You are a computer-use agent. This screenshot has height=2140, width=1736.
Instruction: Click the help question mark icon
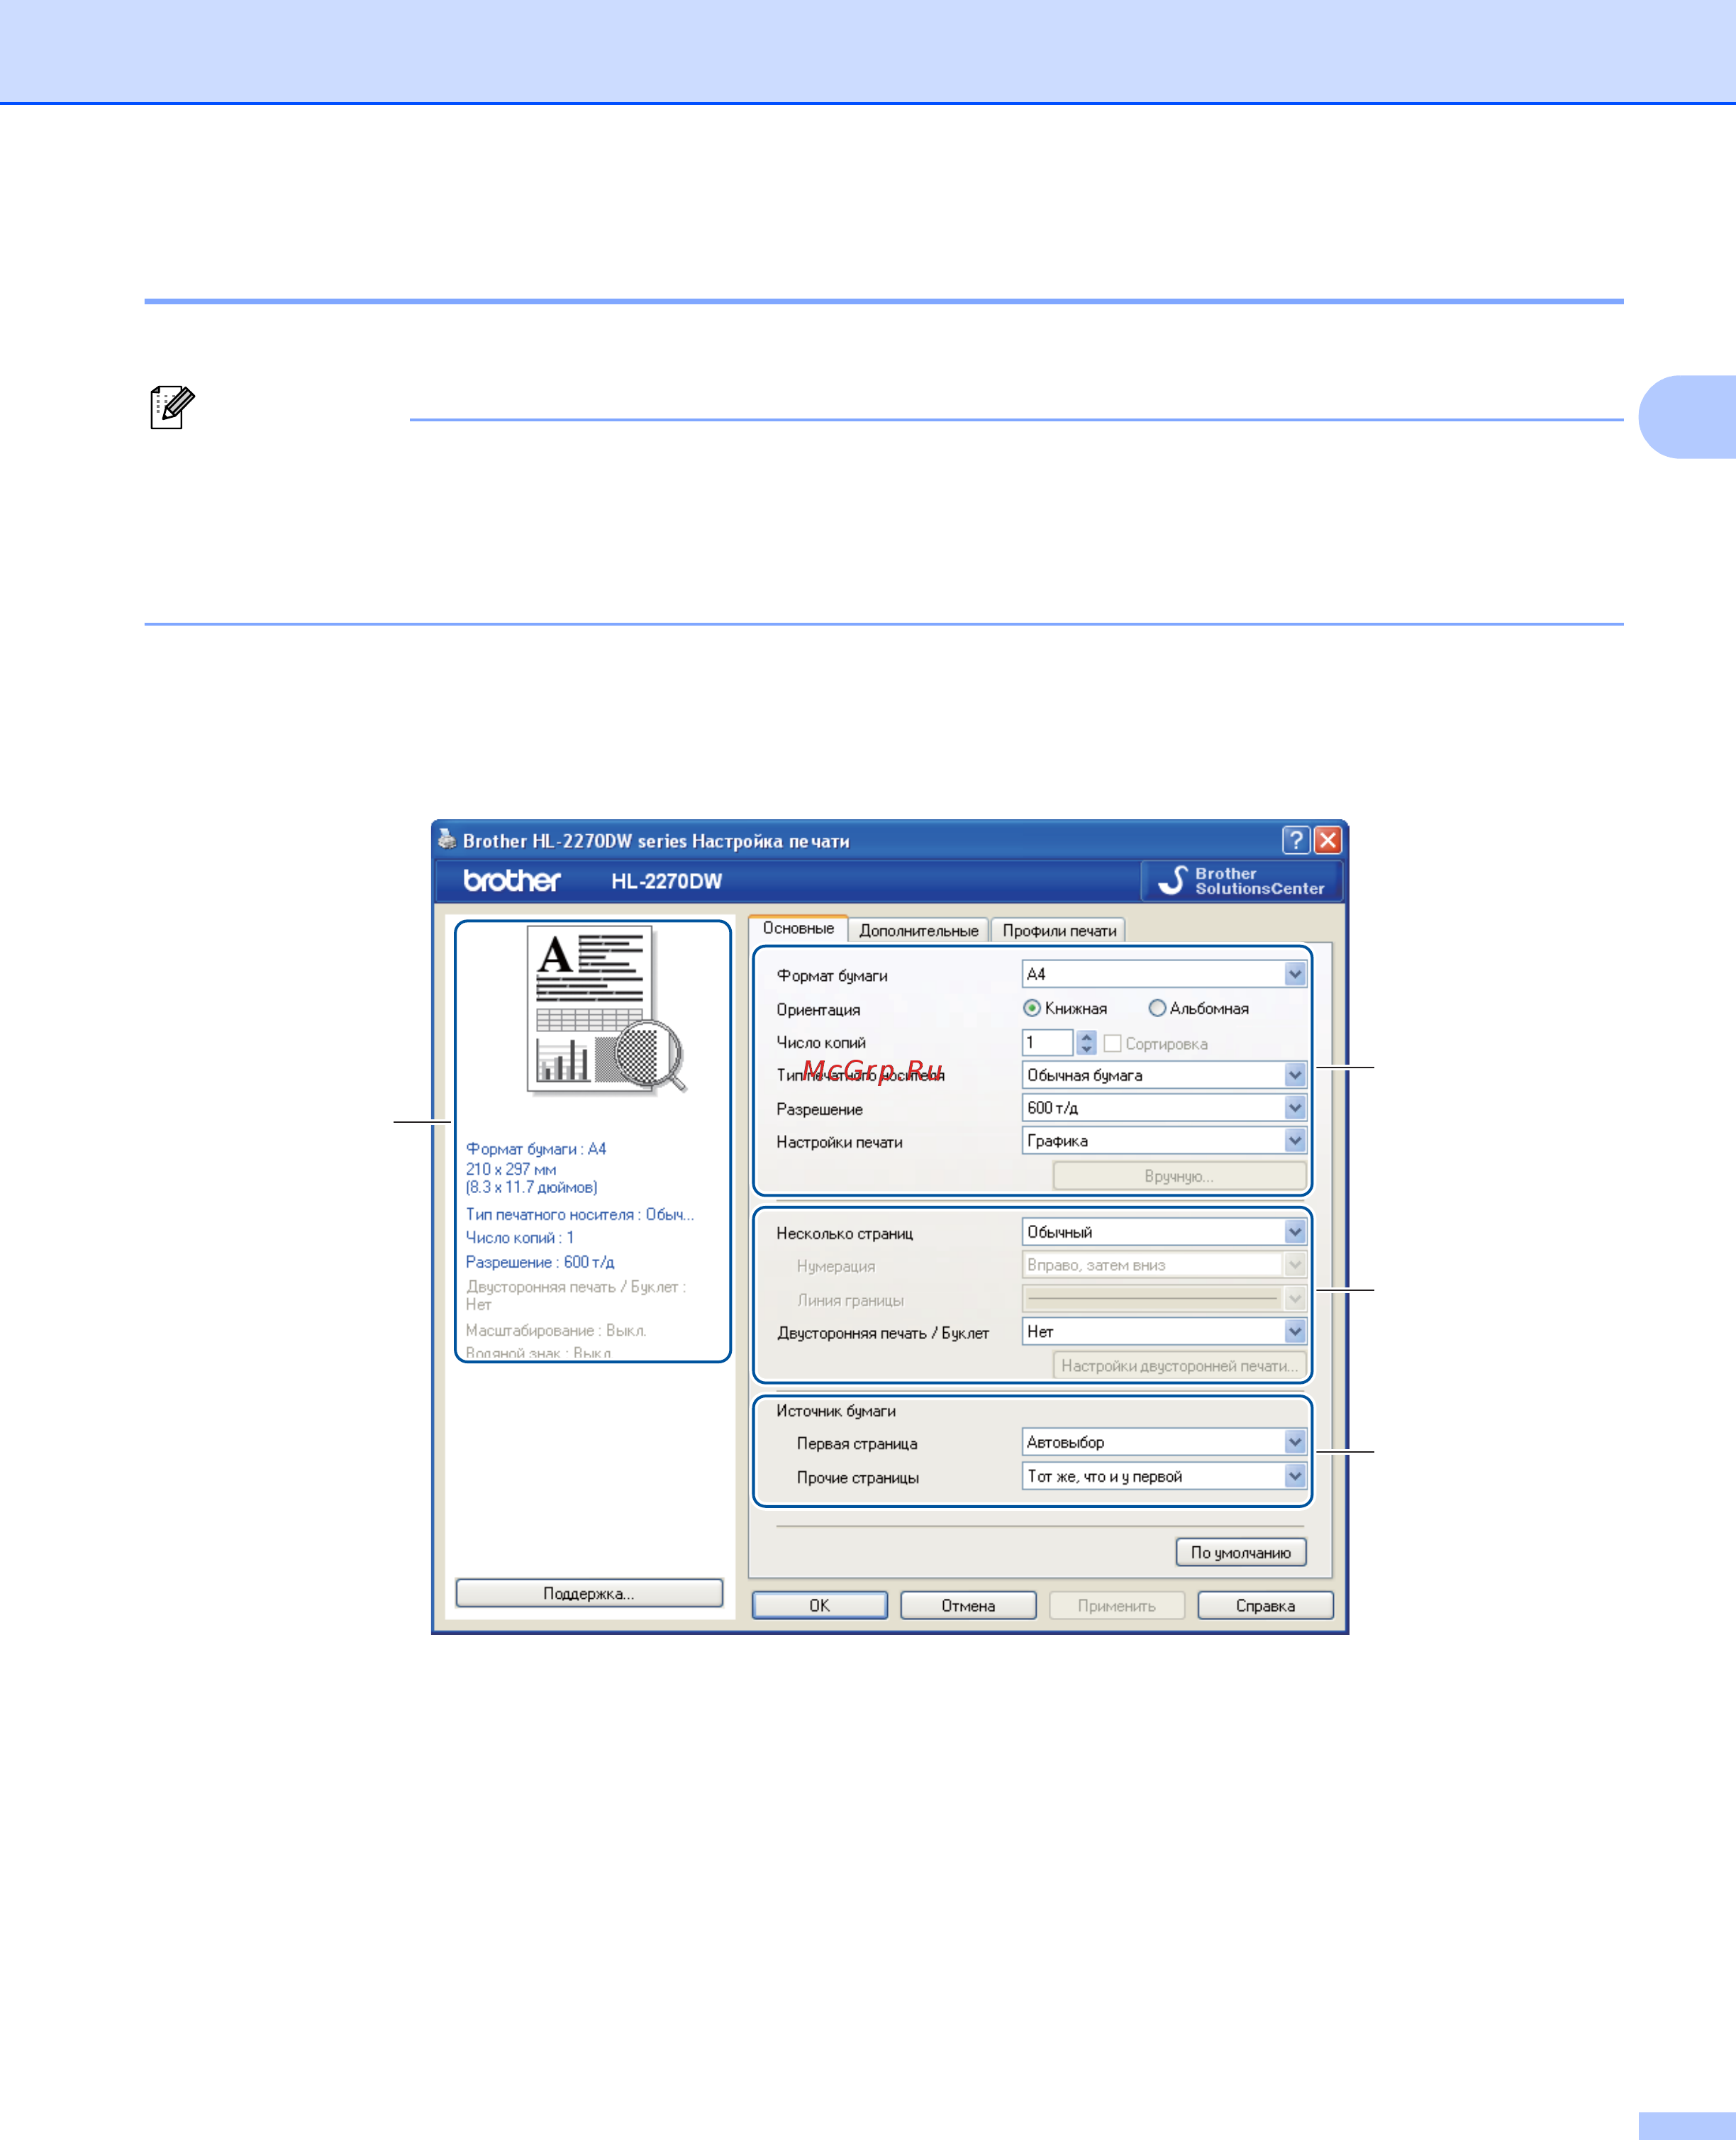[x=1296, y=840]
